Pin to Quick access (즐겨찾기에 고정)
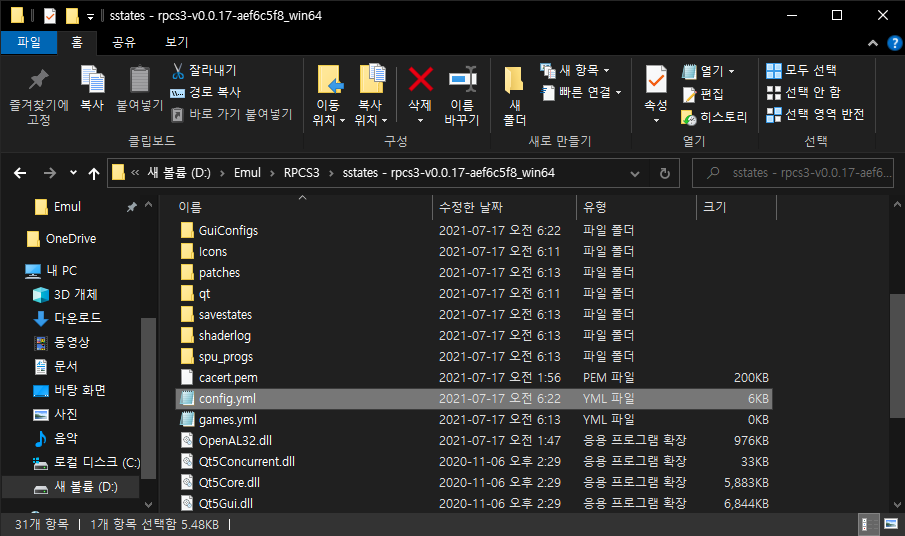This screenshot has width=905, height=536. tap(39, 96)
